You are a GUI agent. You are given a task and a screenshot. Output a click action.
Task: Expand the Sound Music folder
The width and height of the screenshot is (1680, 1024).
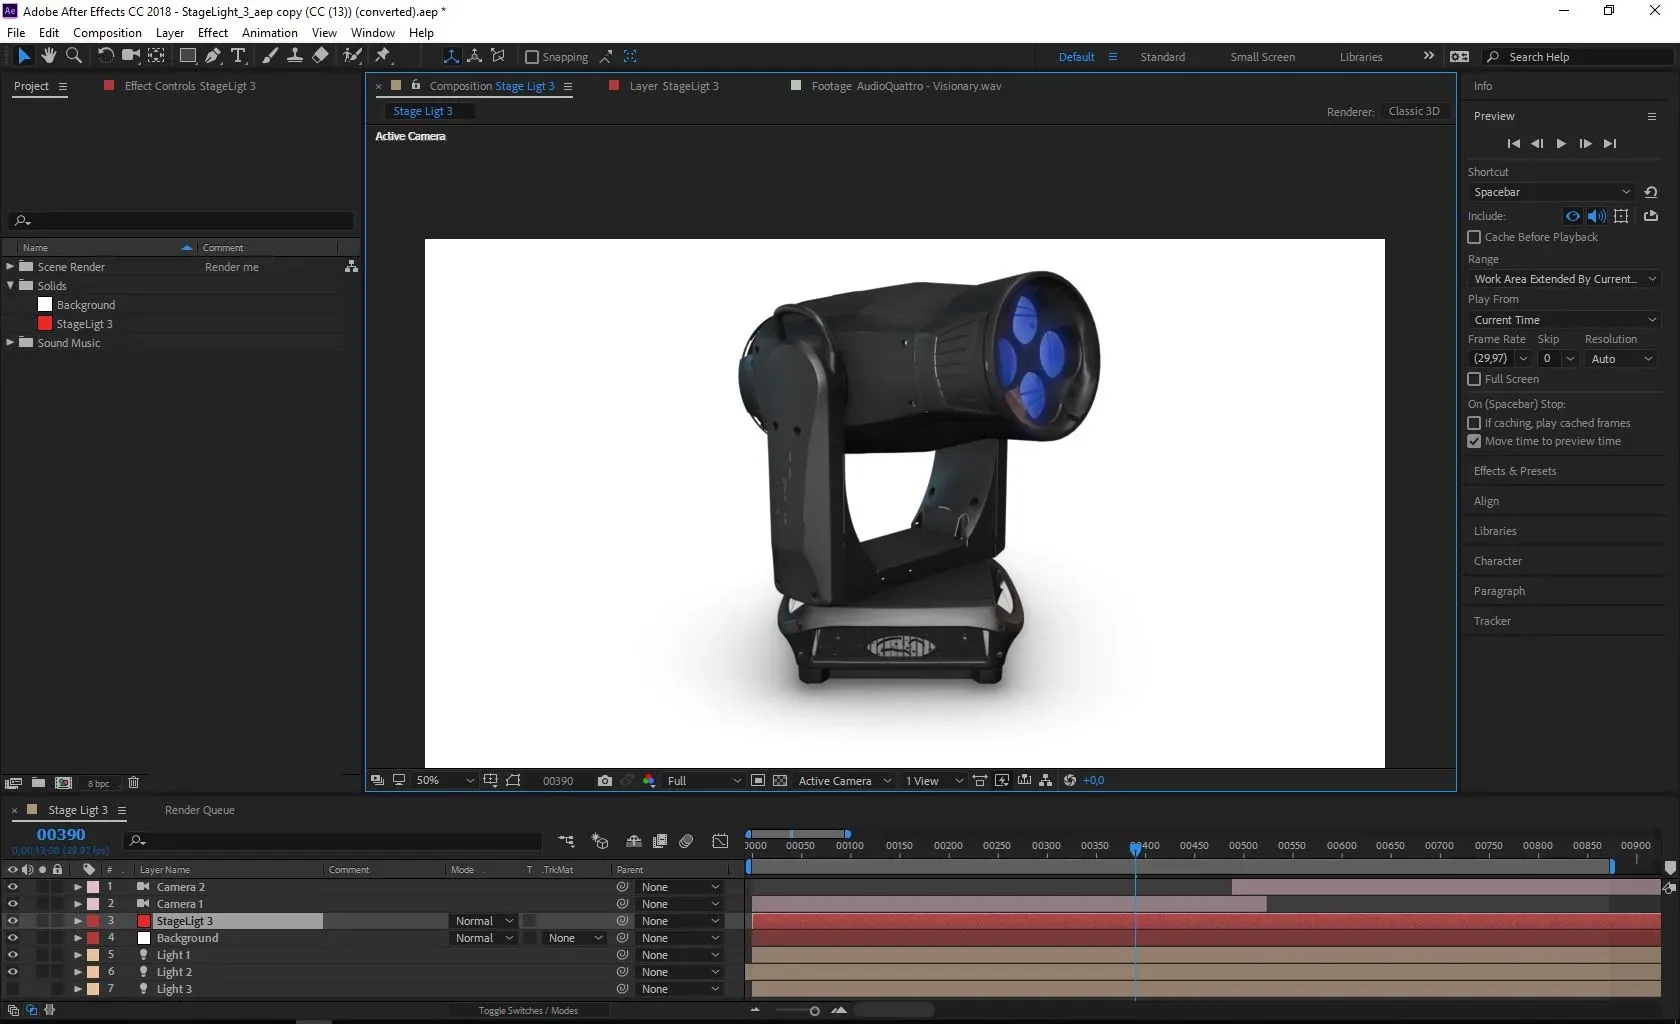(10, 343)
